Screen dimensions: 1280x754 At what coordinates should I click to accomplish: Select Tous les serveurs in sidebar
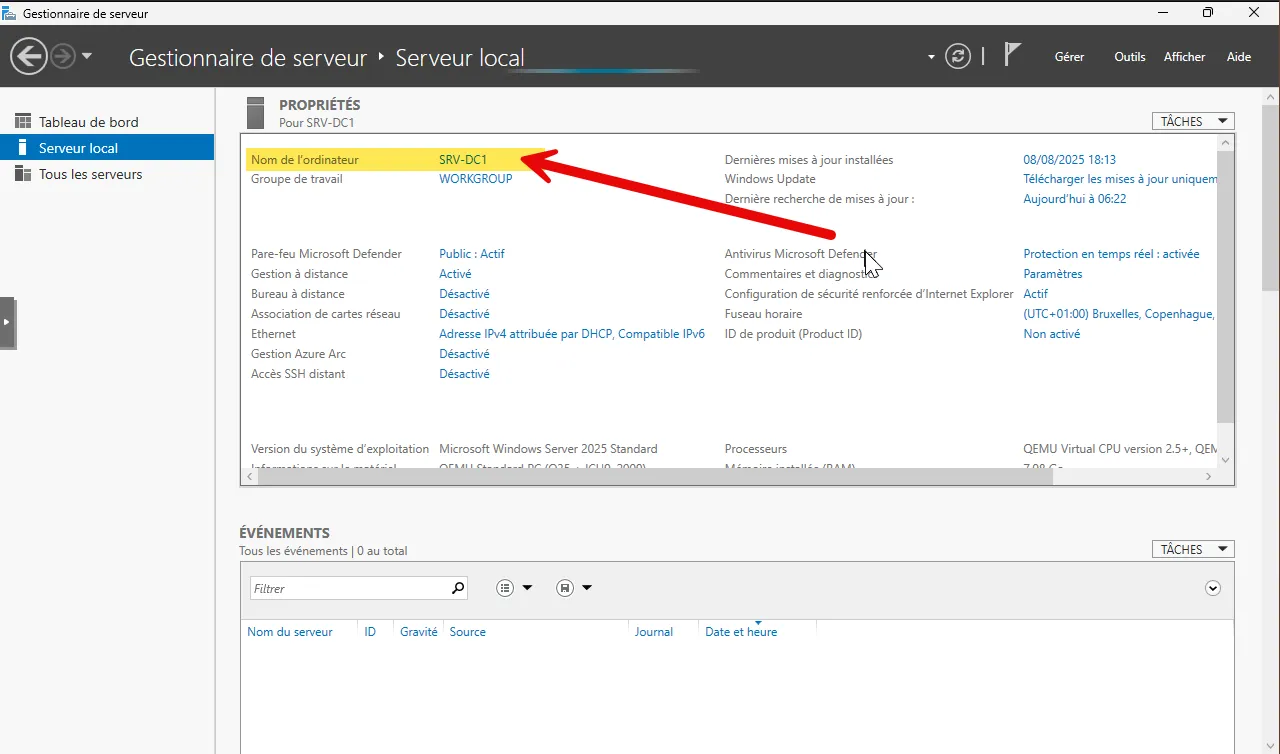[90, 174]
